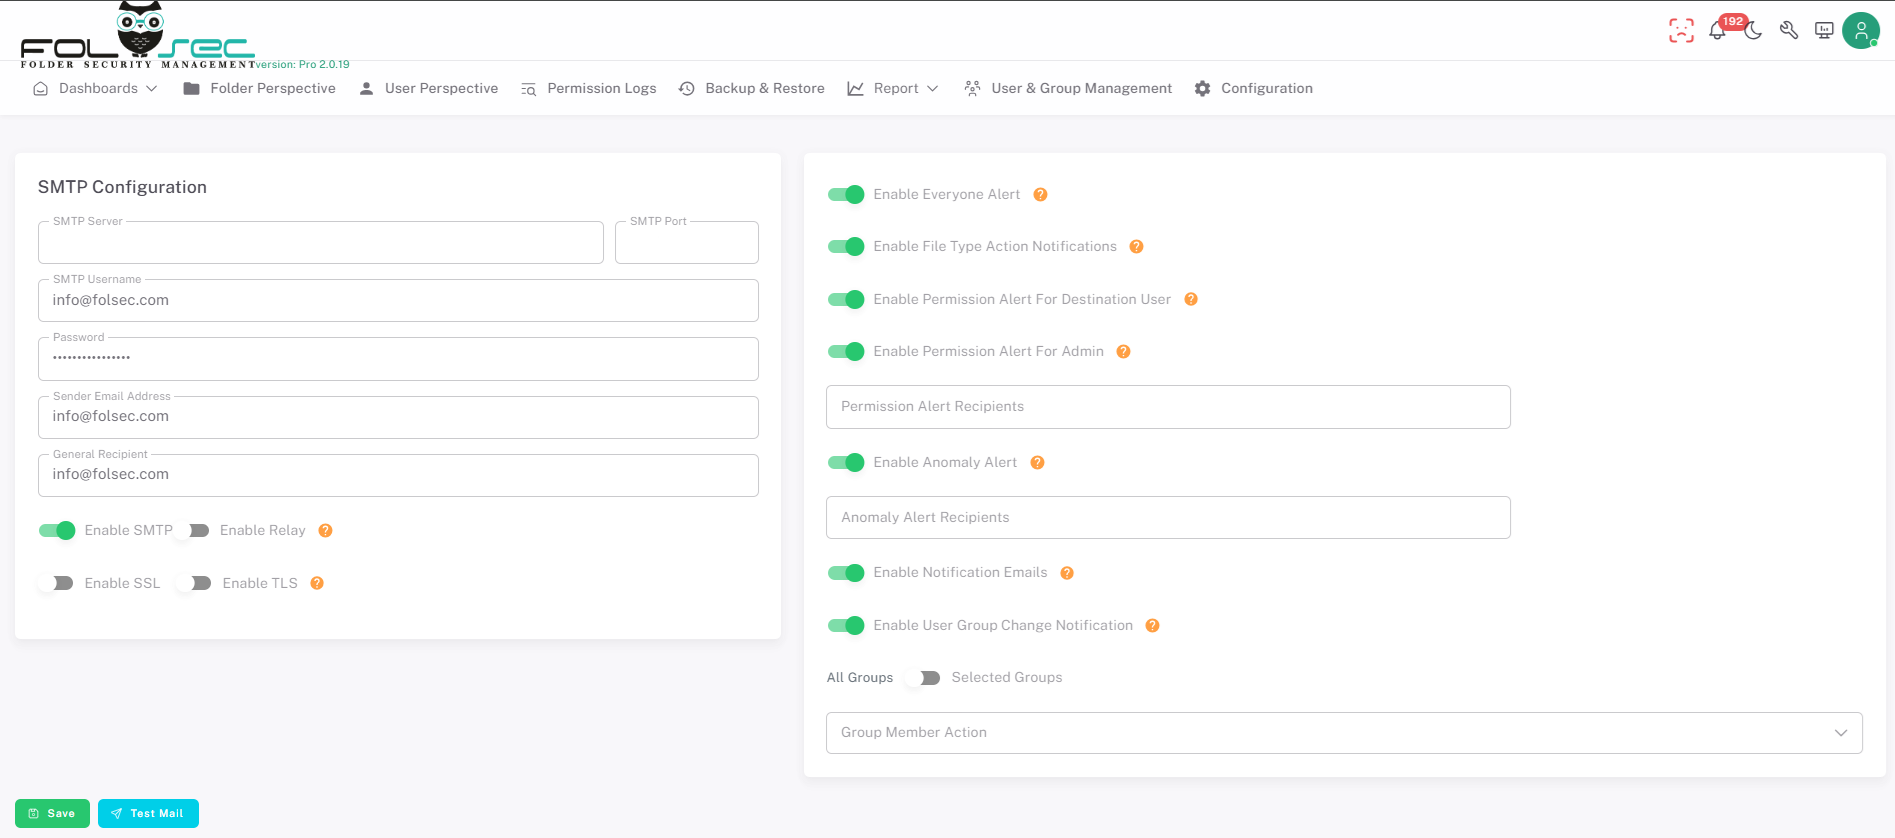1895x838 pixels.
Task: Toggle dark mode moon icon
Action: click(x=1753, y=31)
